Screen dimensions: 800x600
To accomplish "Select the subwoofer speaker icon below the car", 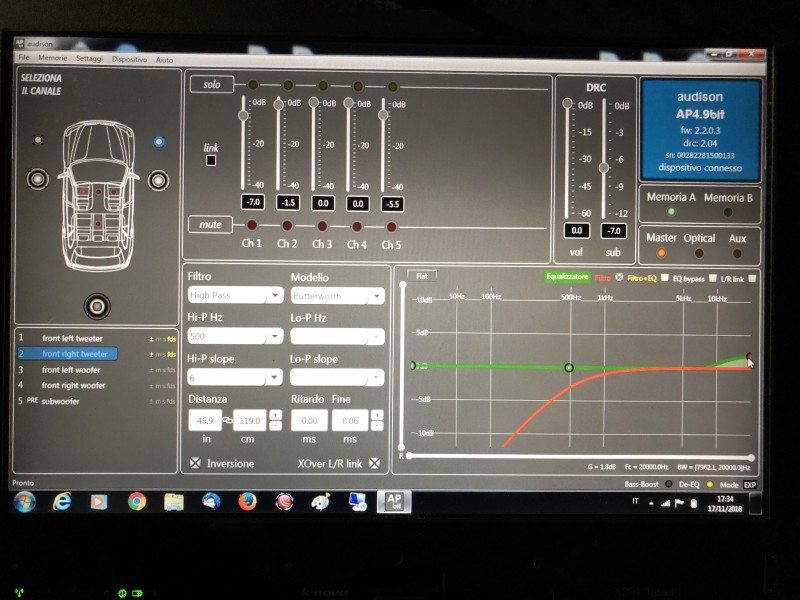I will point(97,306).
